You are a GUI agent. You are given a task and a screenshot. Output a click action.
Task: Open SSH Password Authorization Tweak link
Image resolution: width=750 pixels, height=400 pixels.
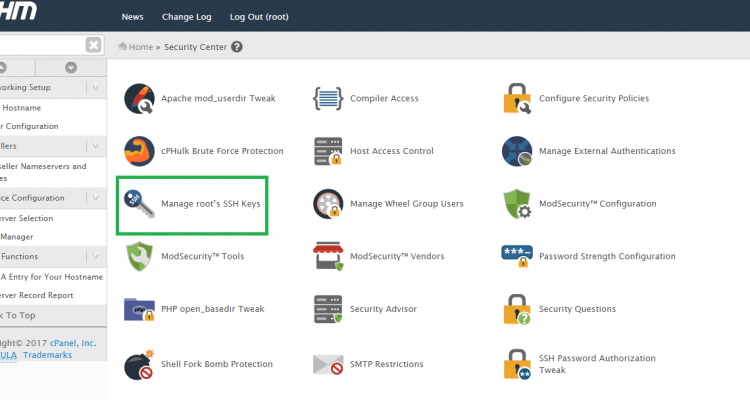click(x=597, y=364)
